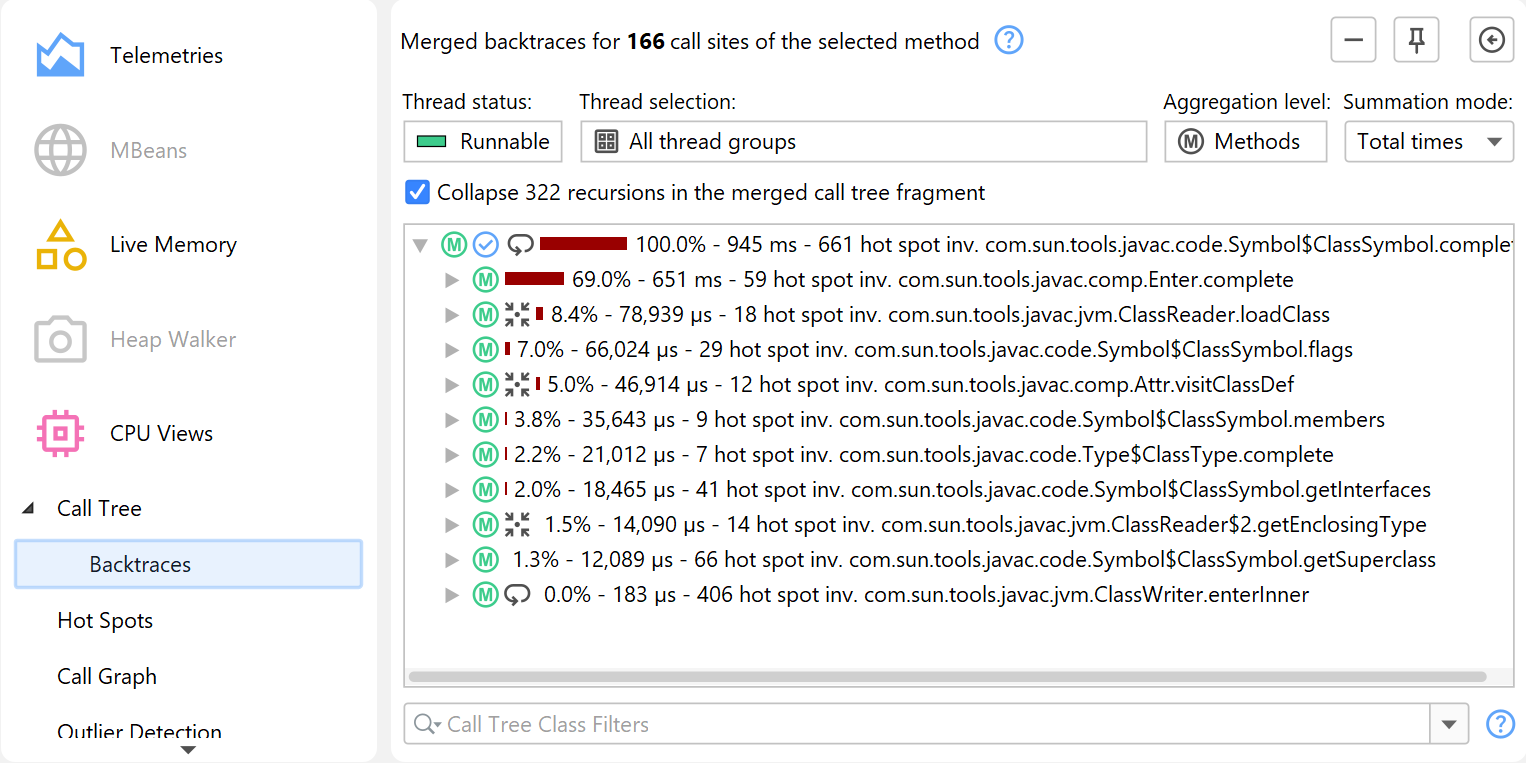Toggle the Runnable thread status selector

483,142
